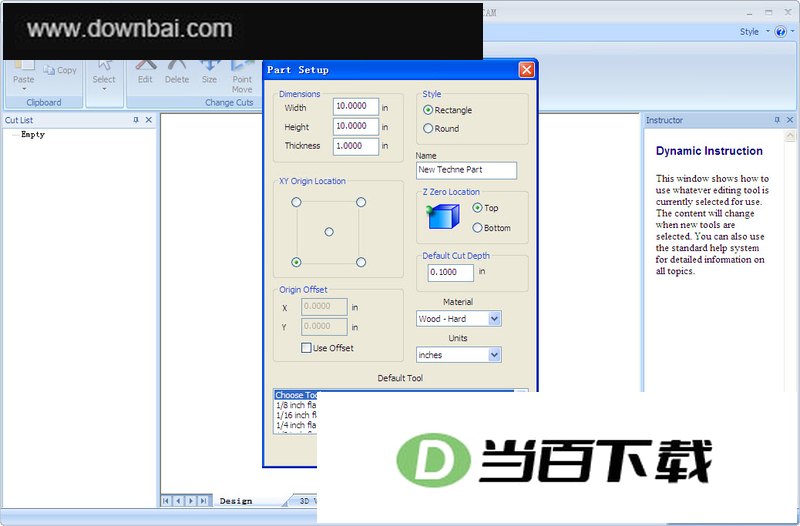Click the Default Cut Depth field
Viewport: 800px width, 526px height.
451,272
